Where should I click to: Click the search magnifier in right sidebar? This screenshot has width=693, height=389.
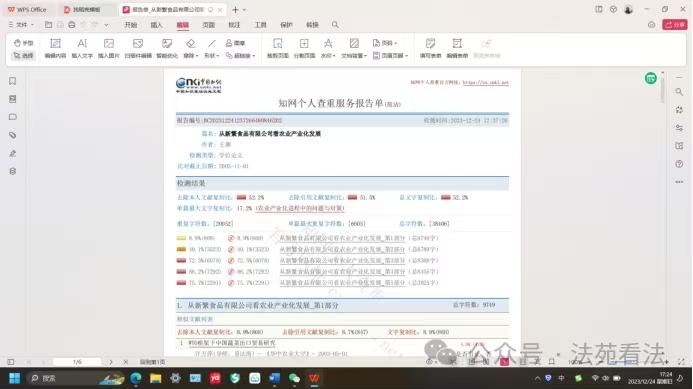[679, 92]
